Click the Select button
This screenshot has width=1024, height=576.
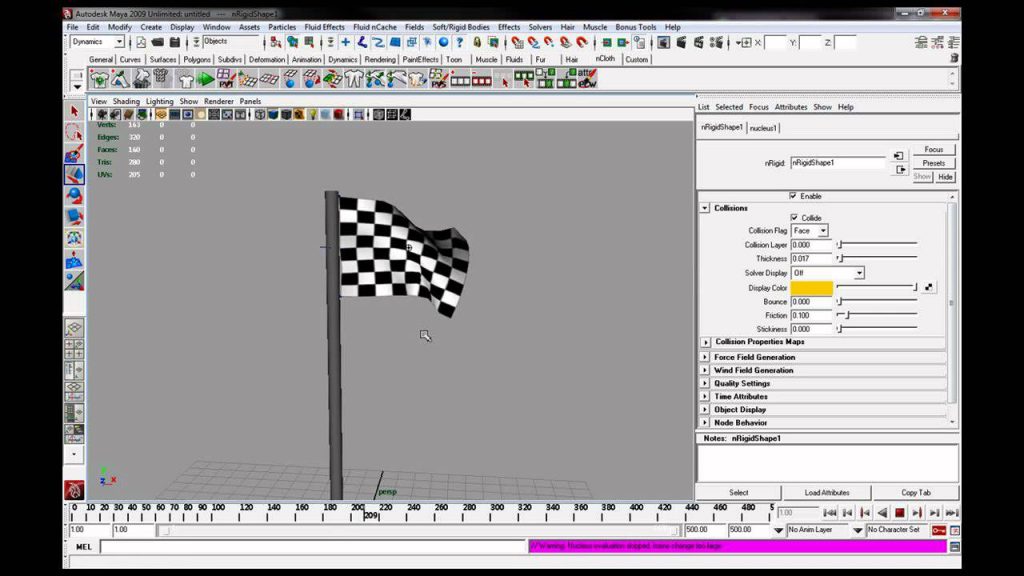739,493
